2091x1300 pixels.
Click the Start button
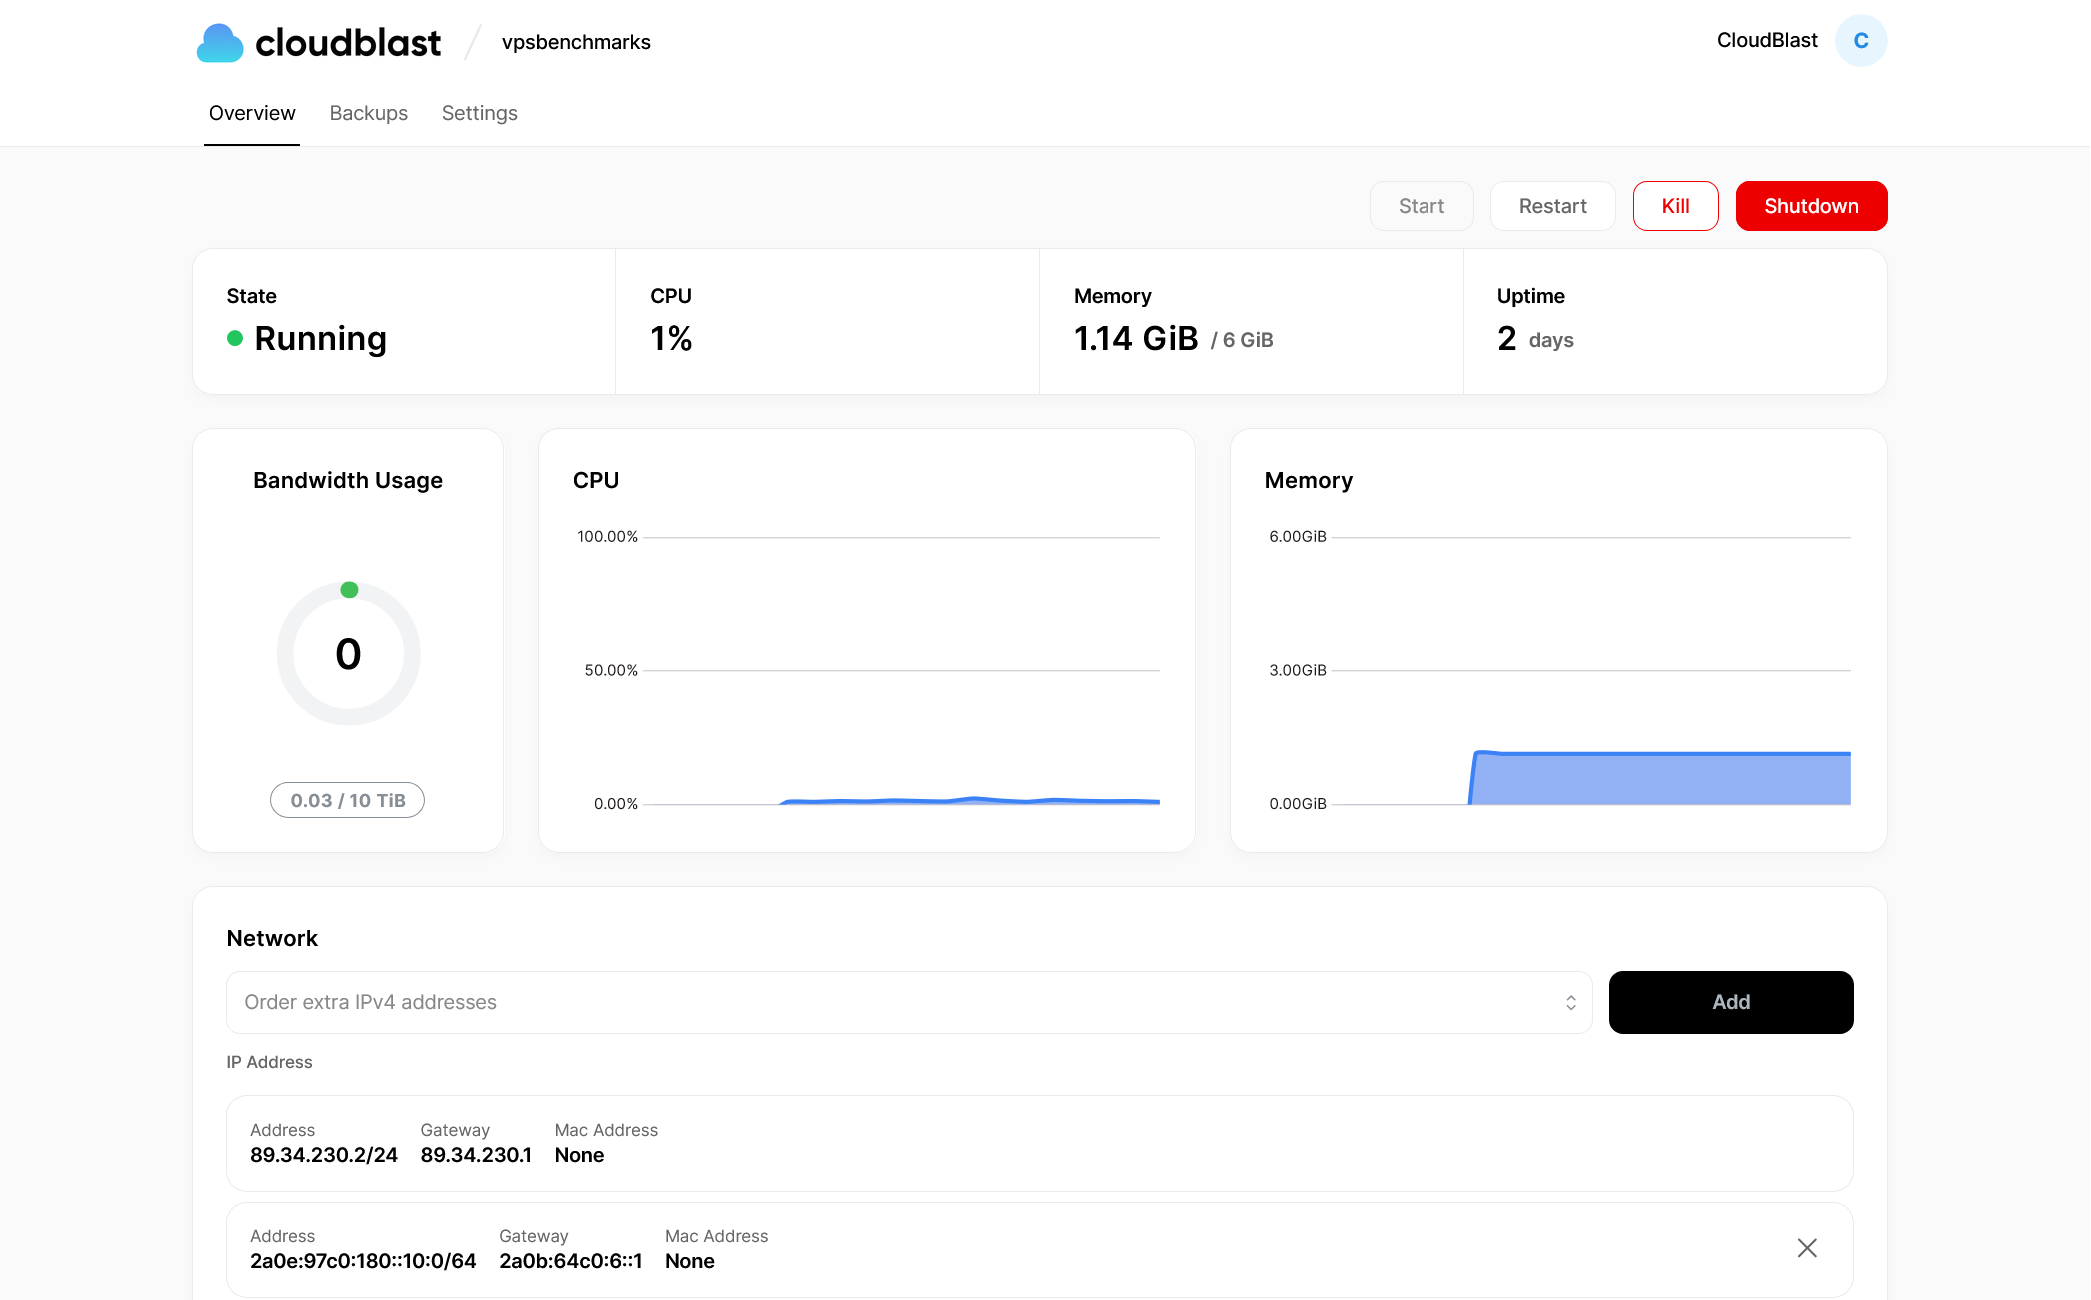coord(1421,206)
